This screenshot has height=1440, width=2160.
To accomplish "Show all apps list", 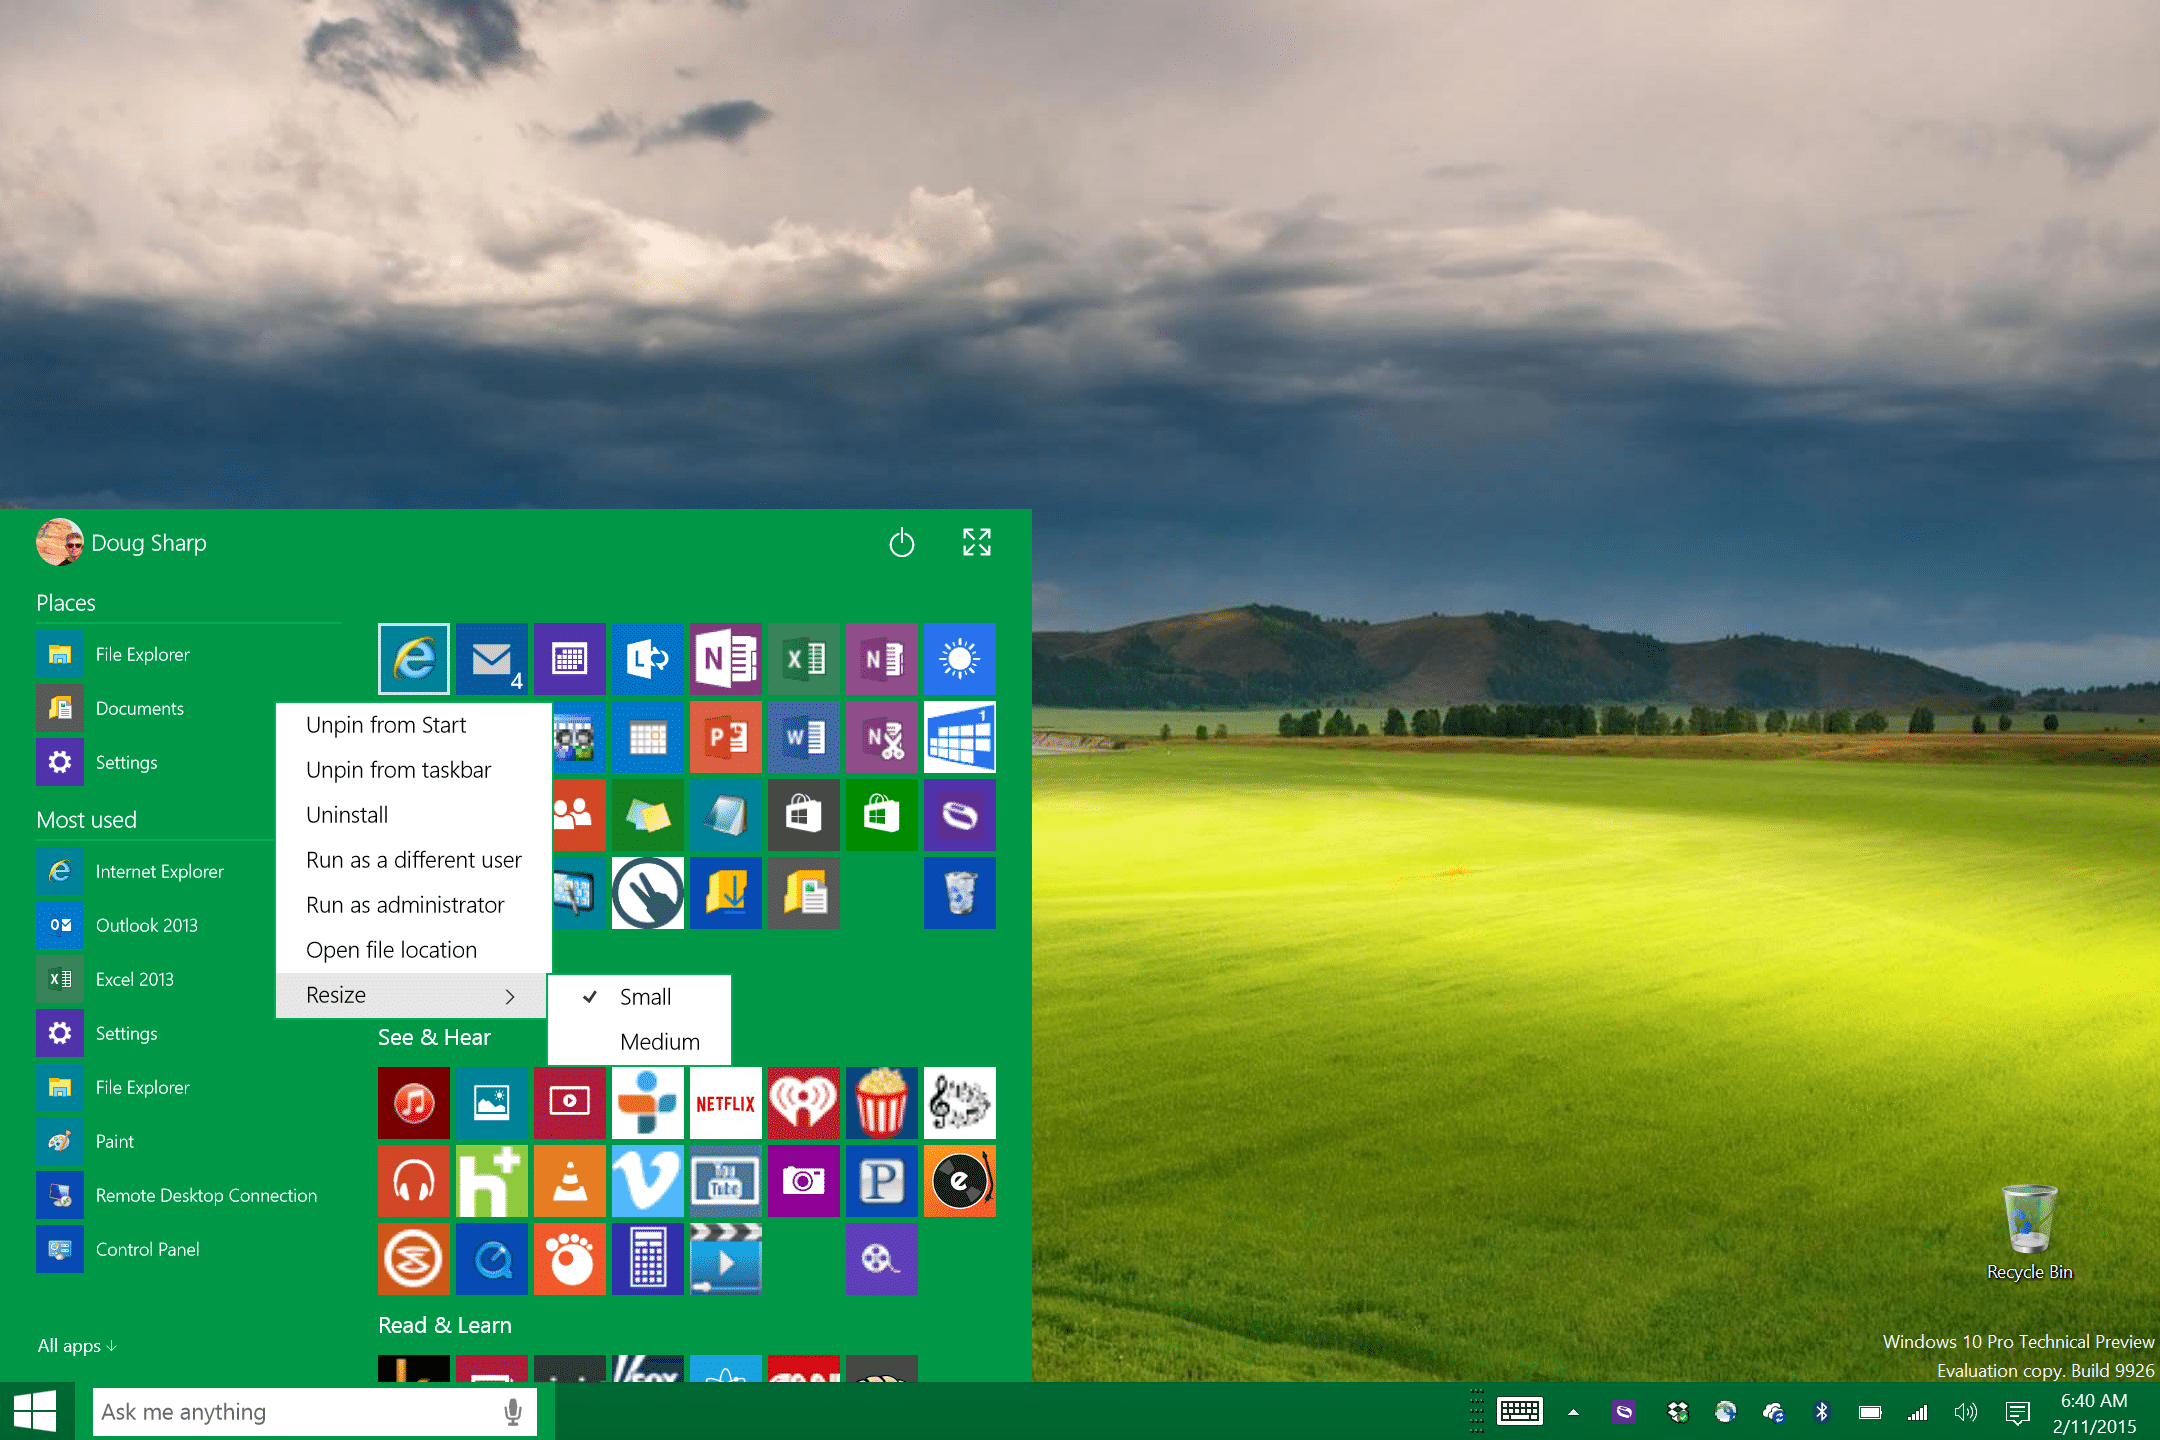I will click(77, 1346).
